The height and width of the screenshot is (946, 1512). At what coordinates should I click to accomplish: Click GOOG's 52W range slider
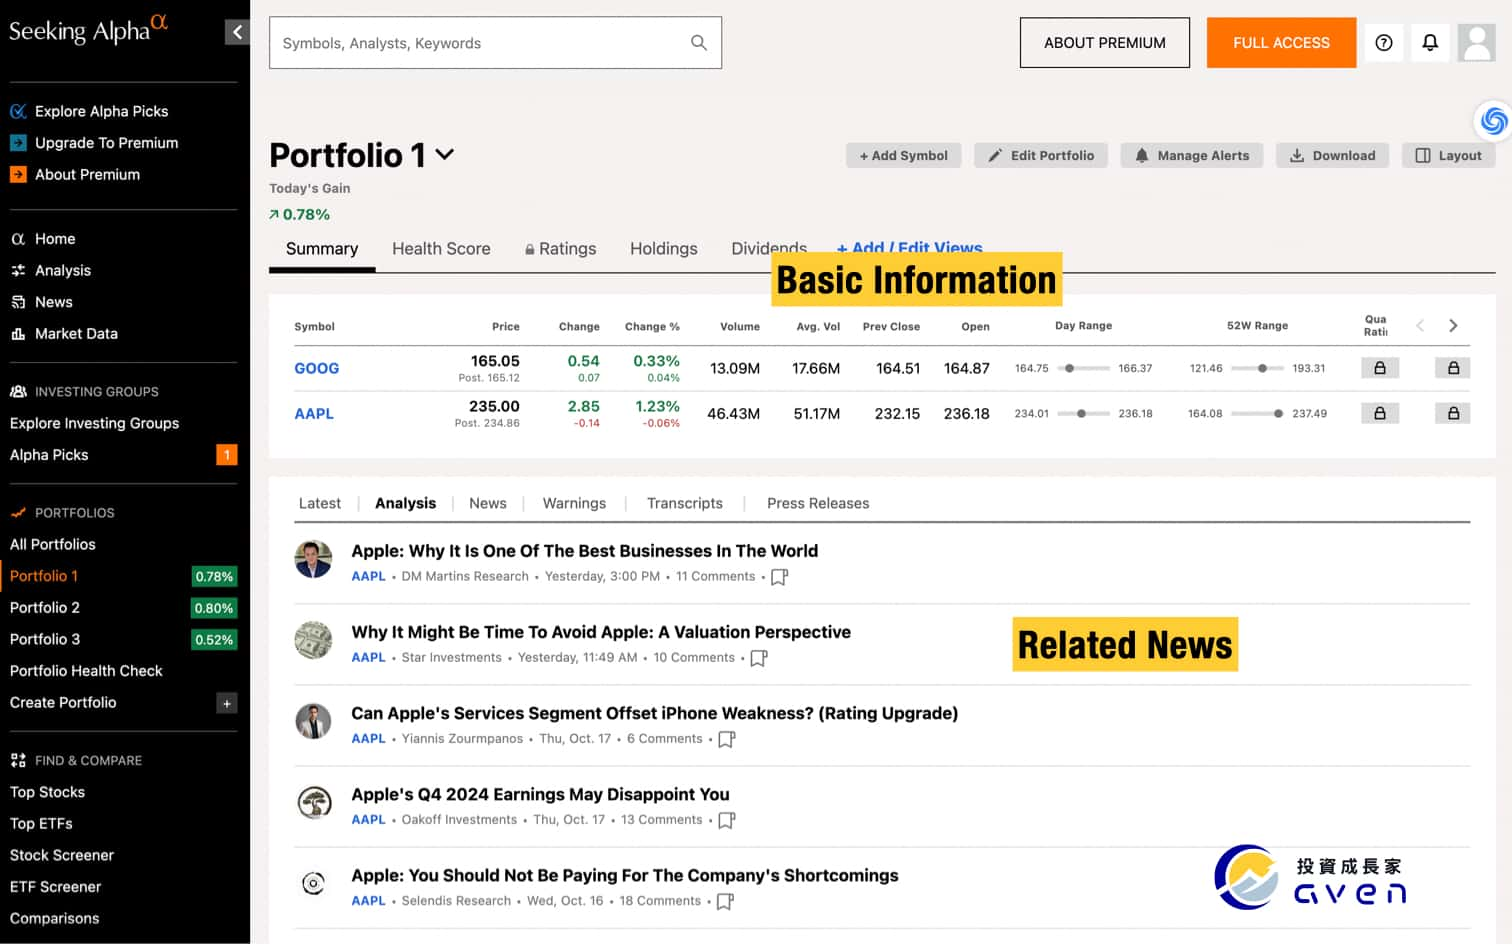coord(1257,368)
